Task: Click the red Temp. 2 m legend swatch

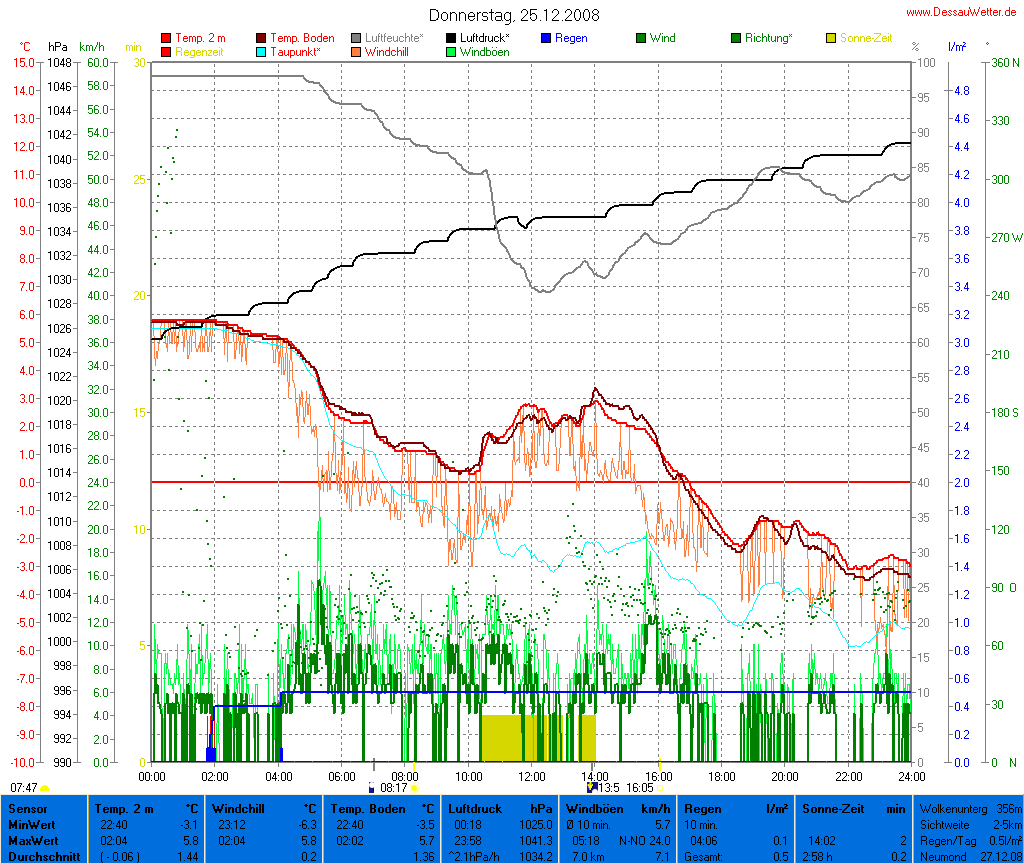Action: [x=166, y=39]
